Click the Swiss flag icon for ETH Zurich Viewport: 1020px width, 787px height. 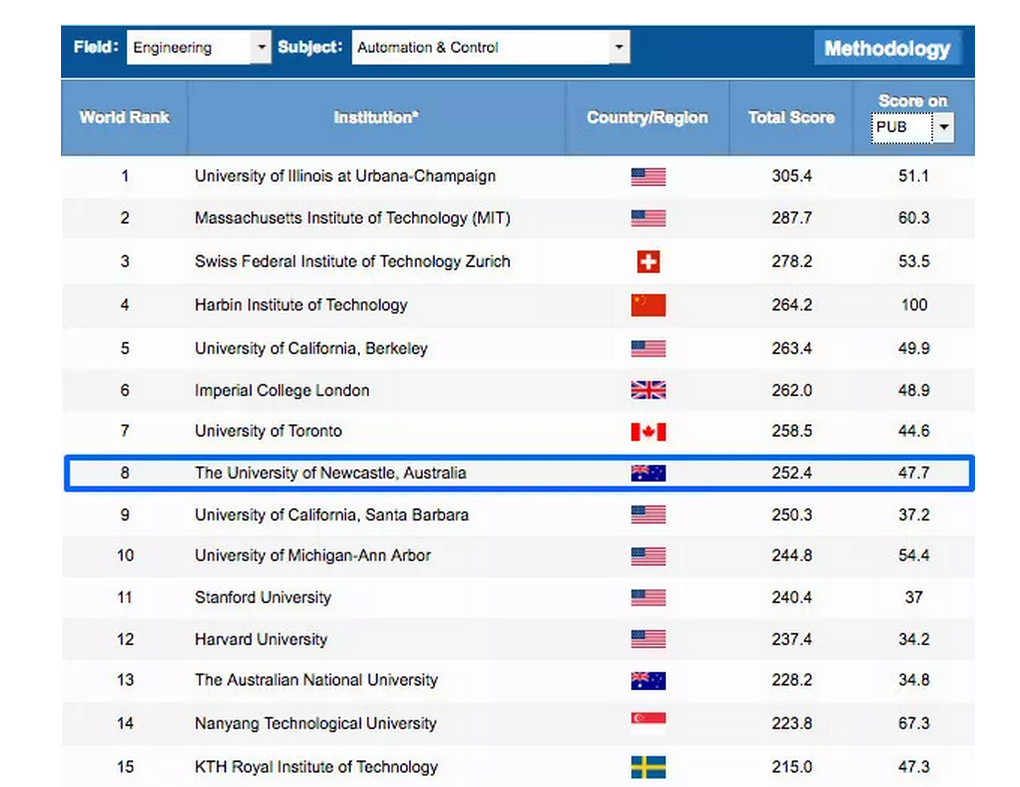[x=648, y=262]
